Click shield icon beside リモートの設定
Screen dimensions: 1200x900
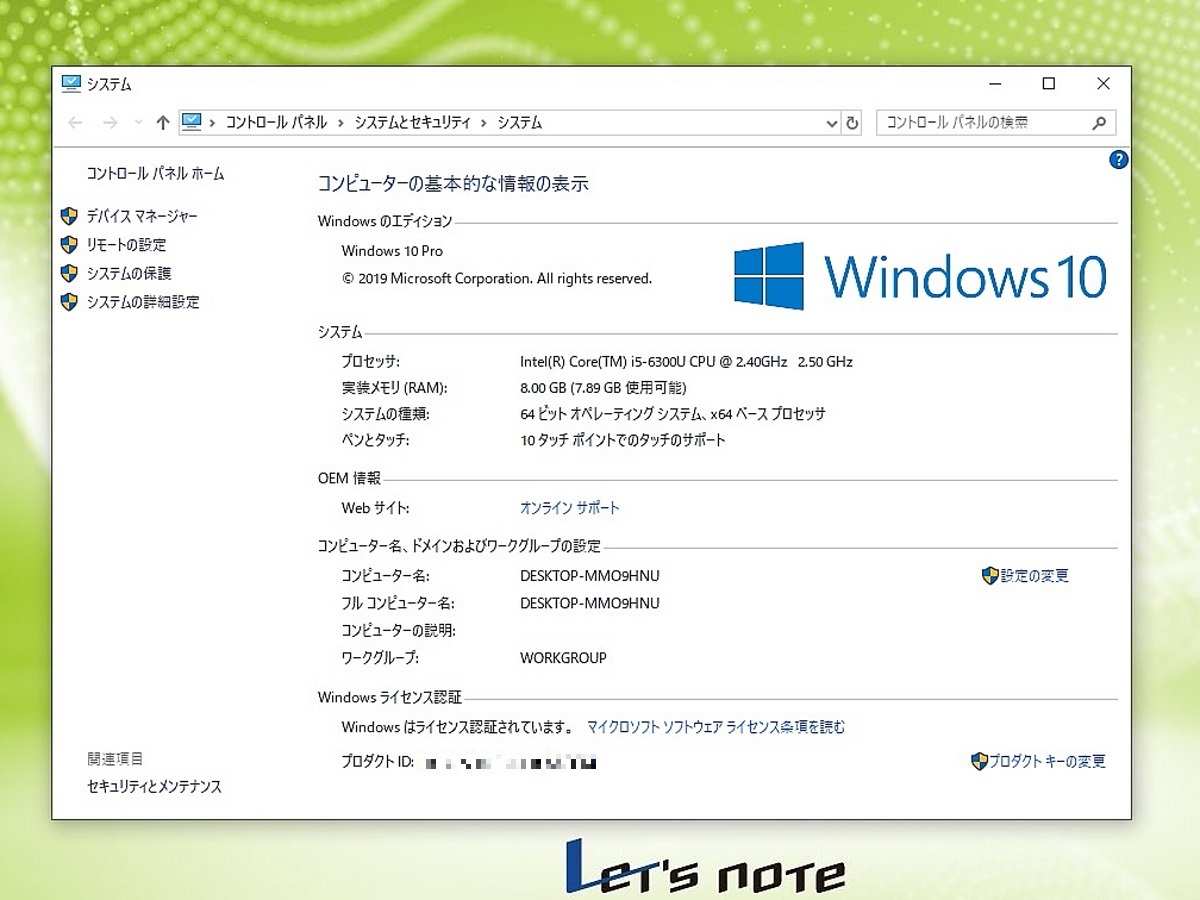pos(69,245)
